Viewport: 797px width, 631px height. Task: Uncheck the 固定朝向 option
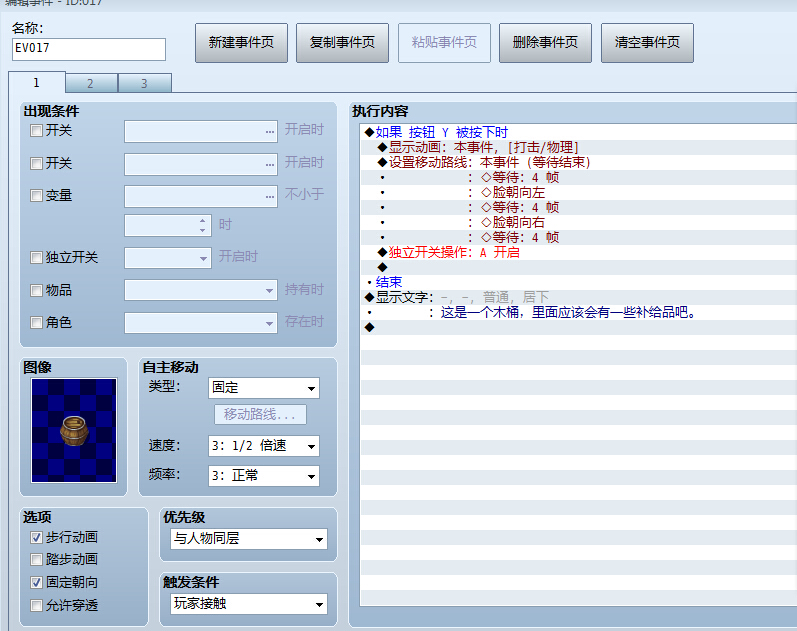pyautogui.click(x=37, y=582)
